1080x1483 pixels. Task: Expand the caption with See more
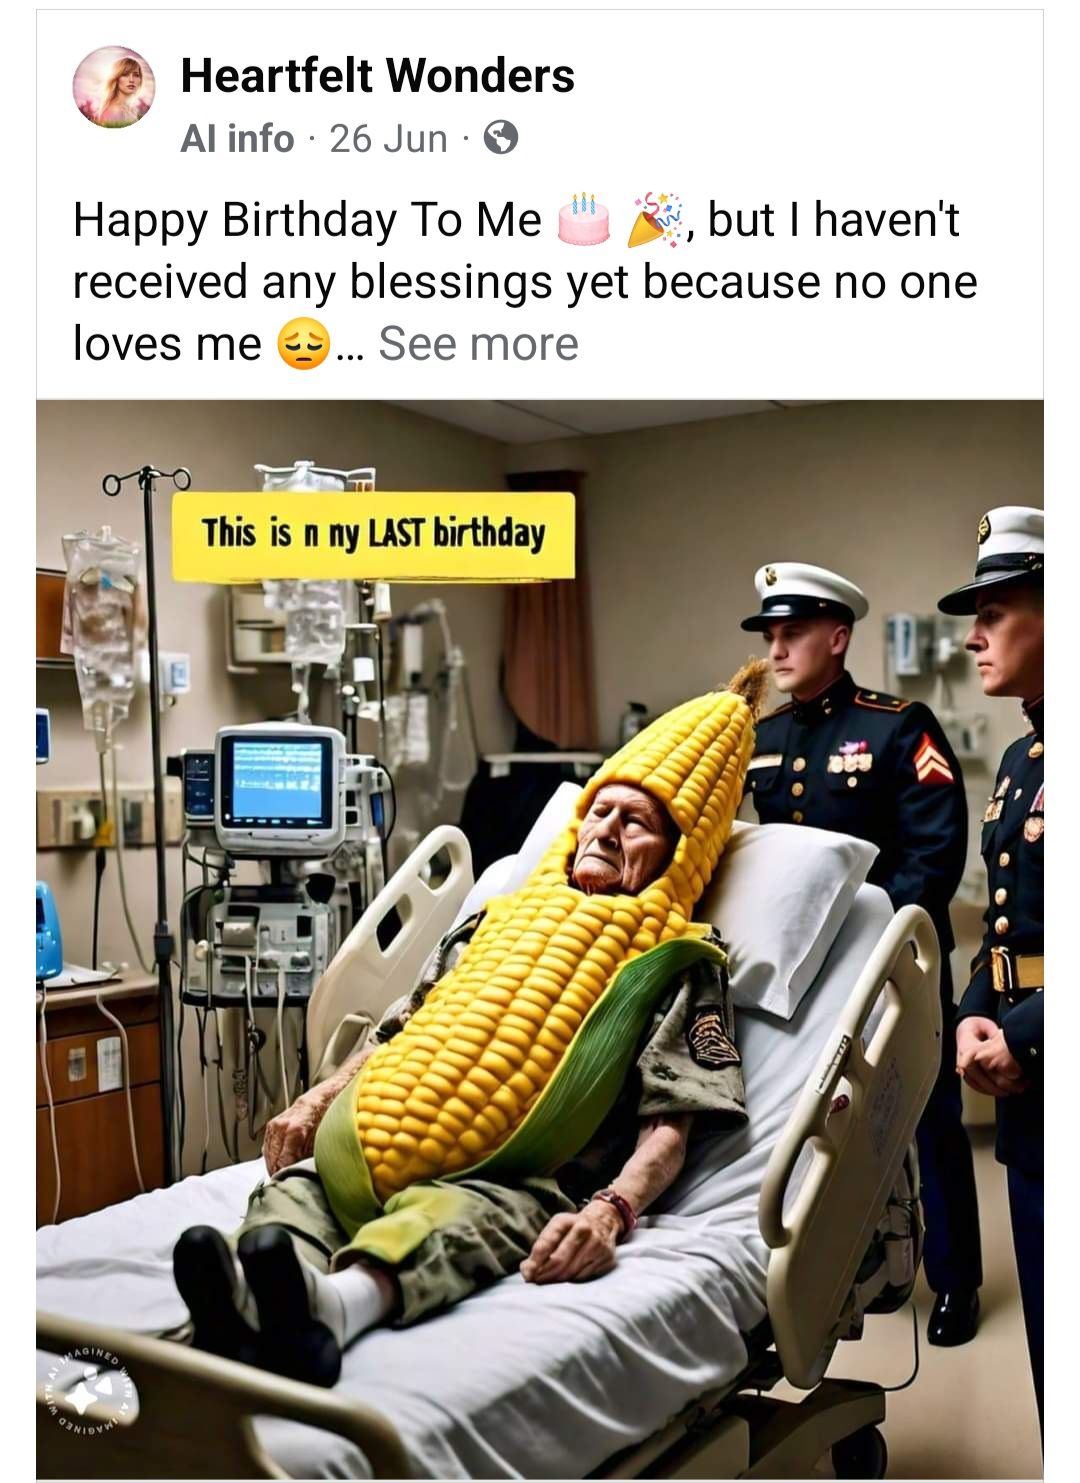[x=478, y=344]
